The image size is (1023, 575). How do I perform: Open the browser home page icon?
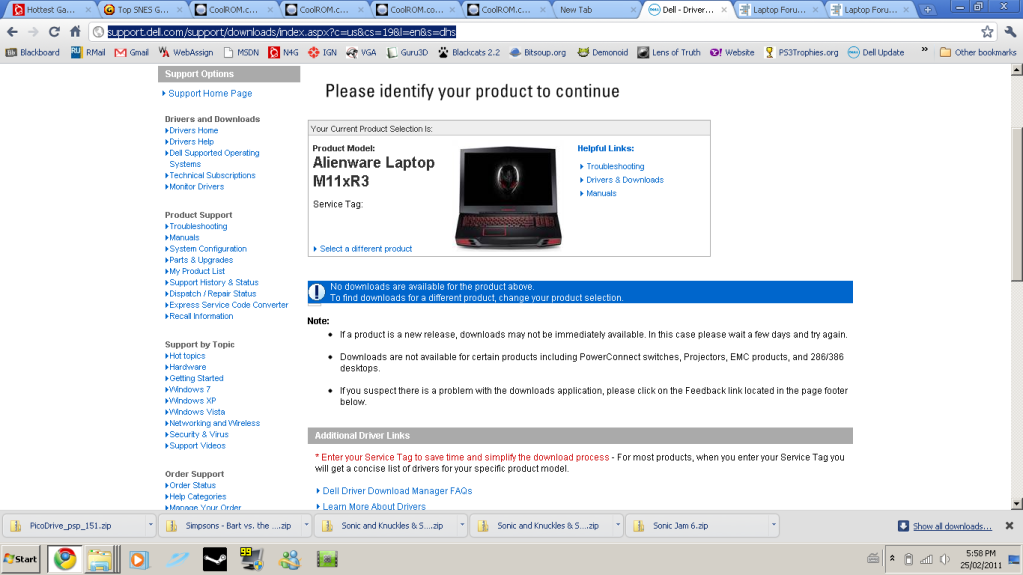[x=75, y=31]
